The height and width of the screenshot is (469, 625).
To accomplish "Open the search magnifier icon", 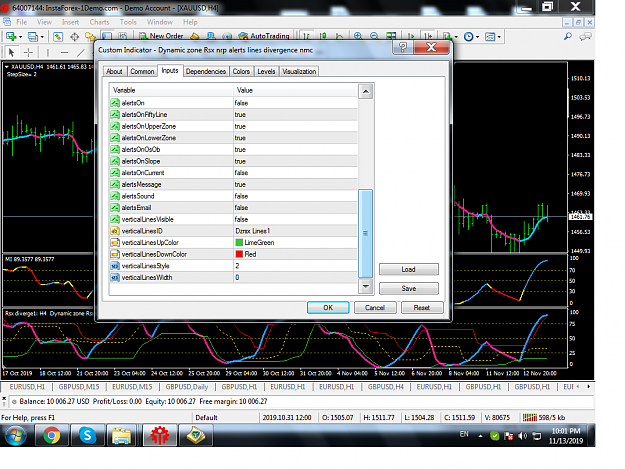I will pyautogui.click(x=568, y=37).
